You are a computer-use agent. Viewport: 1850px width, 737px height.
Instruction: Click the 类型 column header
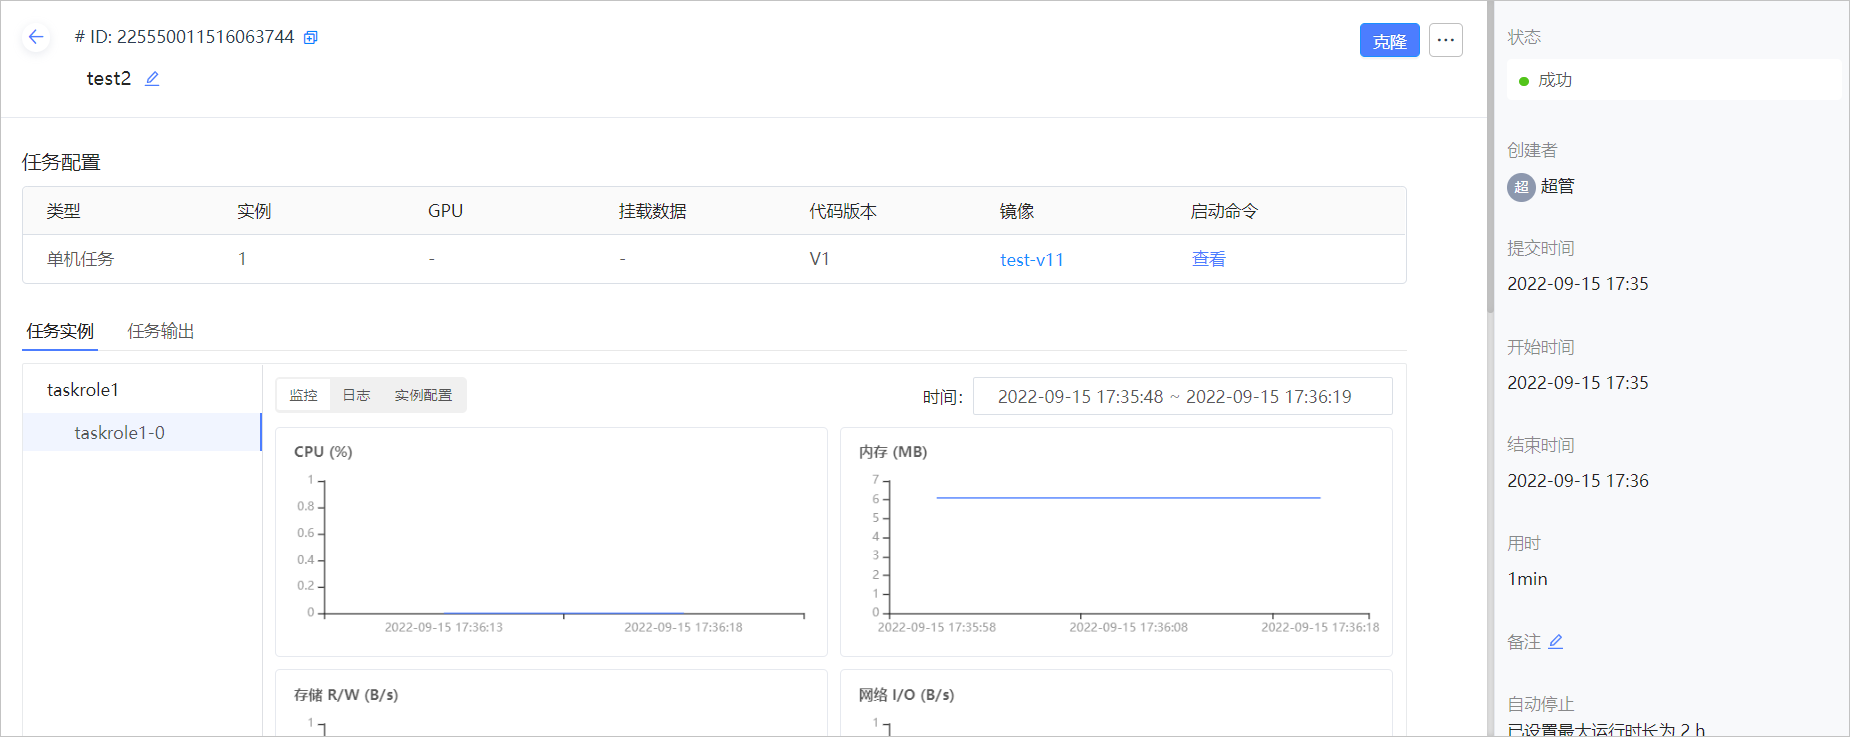pyautogui.click(x=63, y=212)
